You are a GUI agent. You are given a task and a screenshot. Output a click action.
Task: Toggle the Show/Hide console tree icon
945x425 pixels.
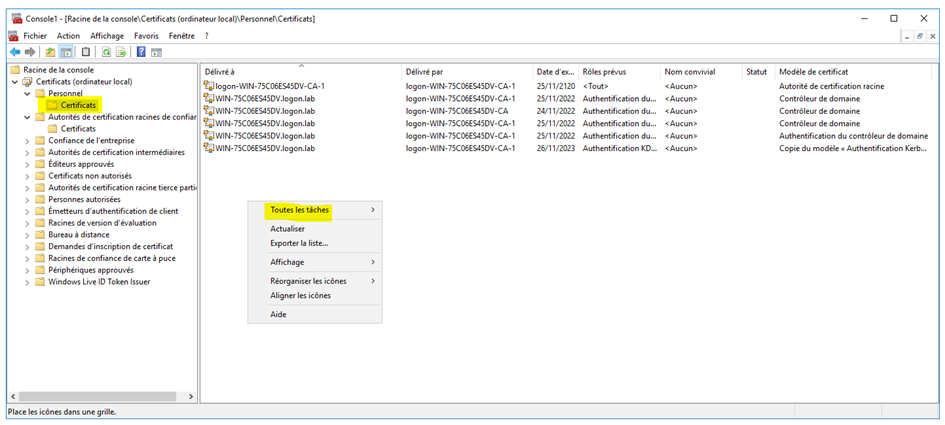click(66, 52)
